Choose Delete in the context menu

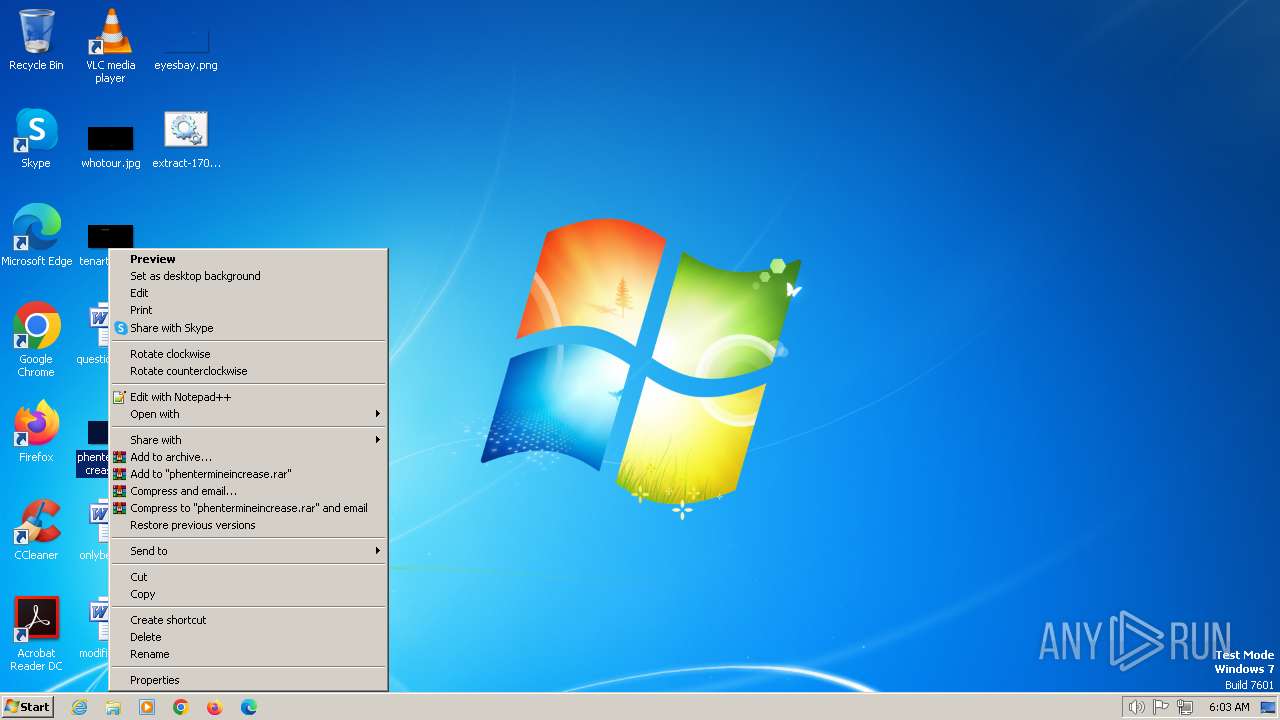pyautogui.click(x=248, y=637)
